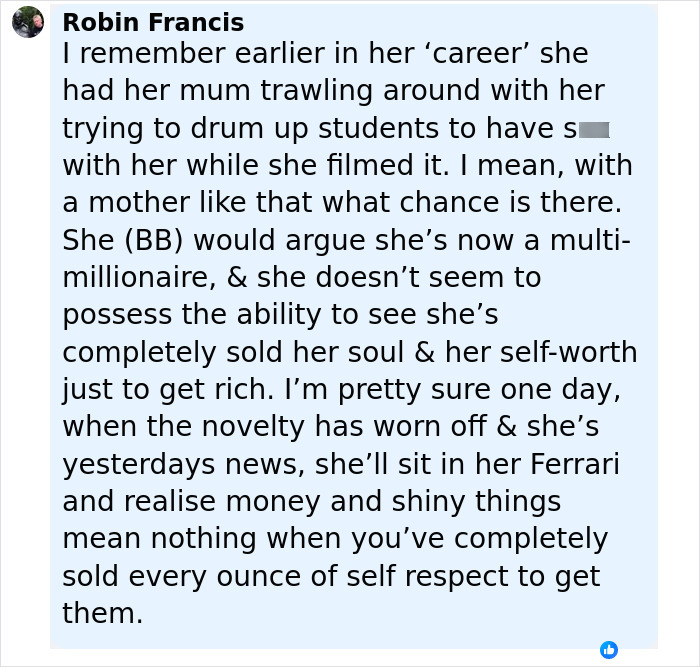The image size is (700, 667).
Task: Click the grey censored block after 'have s'
Action: [x=594, y=130]
